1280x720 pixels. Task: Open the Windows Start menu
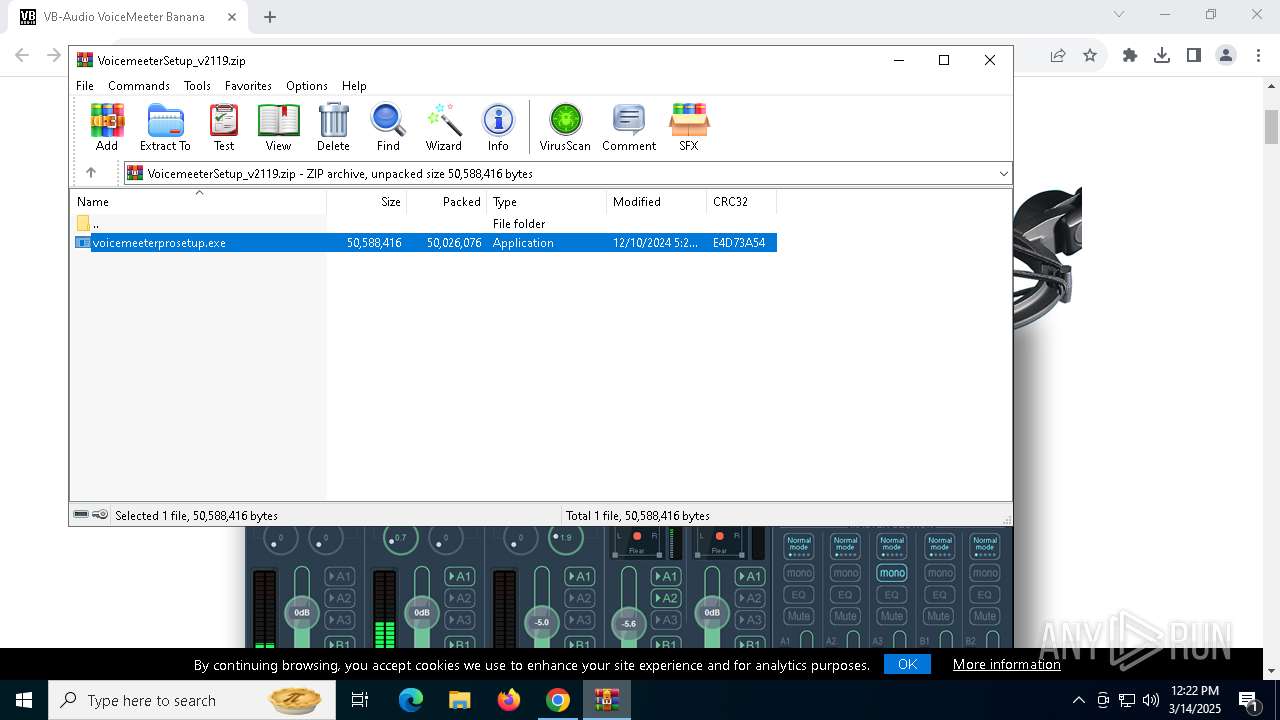click(x=23, y=700)
